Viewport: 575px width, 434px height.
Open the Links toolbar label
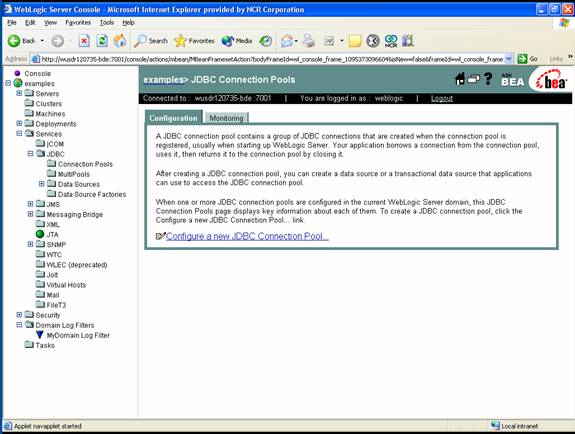556,59
